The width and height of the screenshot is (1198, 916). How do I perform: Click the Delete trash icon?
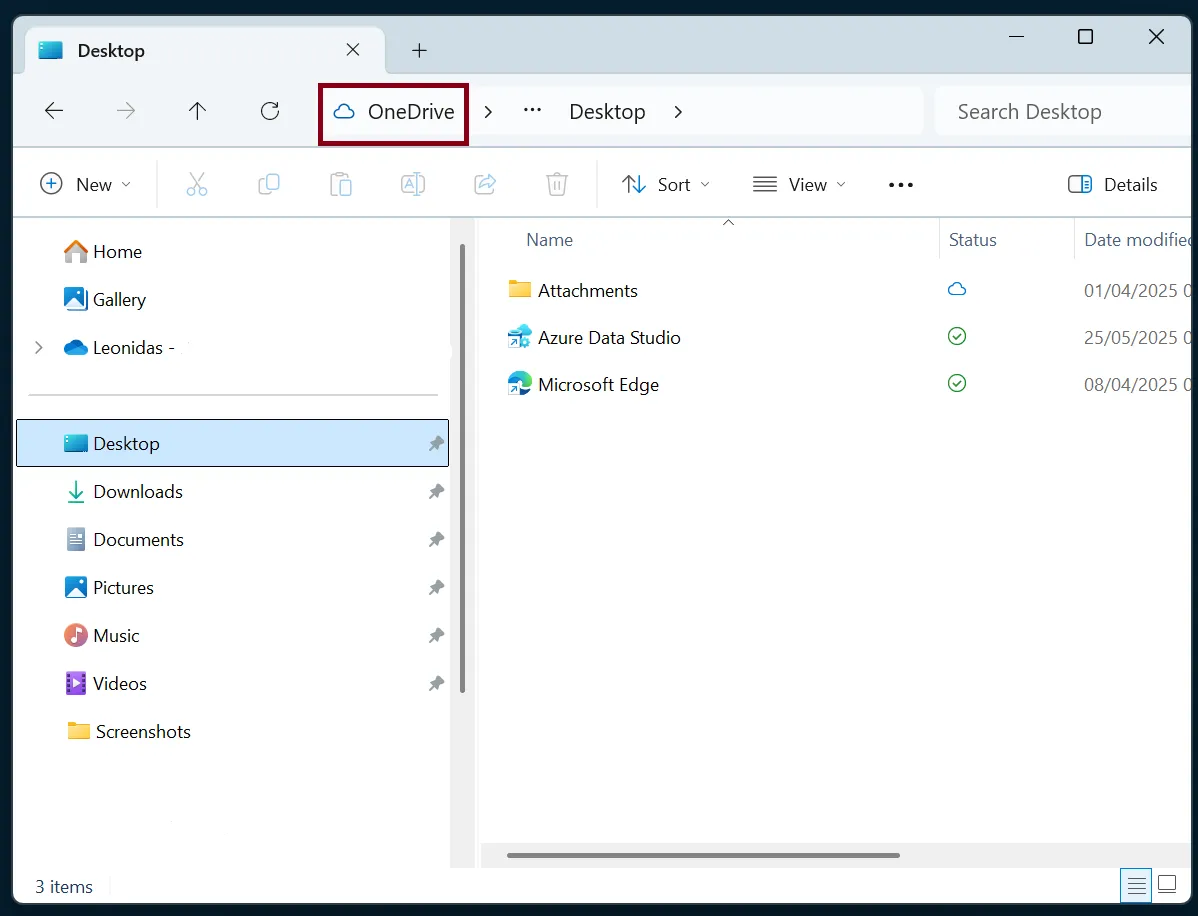click(557, 185)
